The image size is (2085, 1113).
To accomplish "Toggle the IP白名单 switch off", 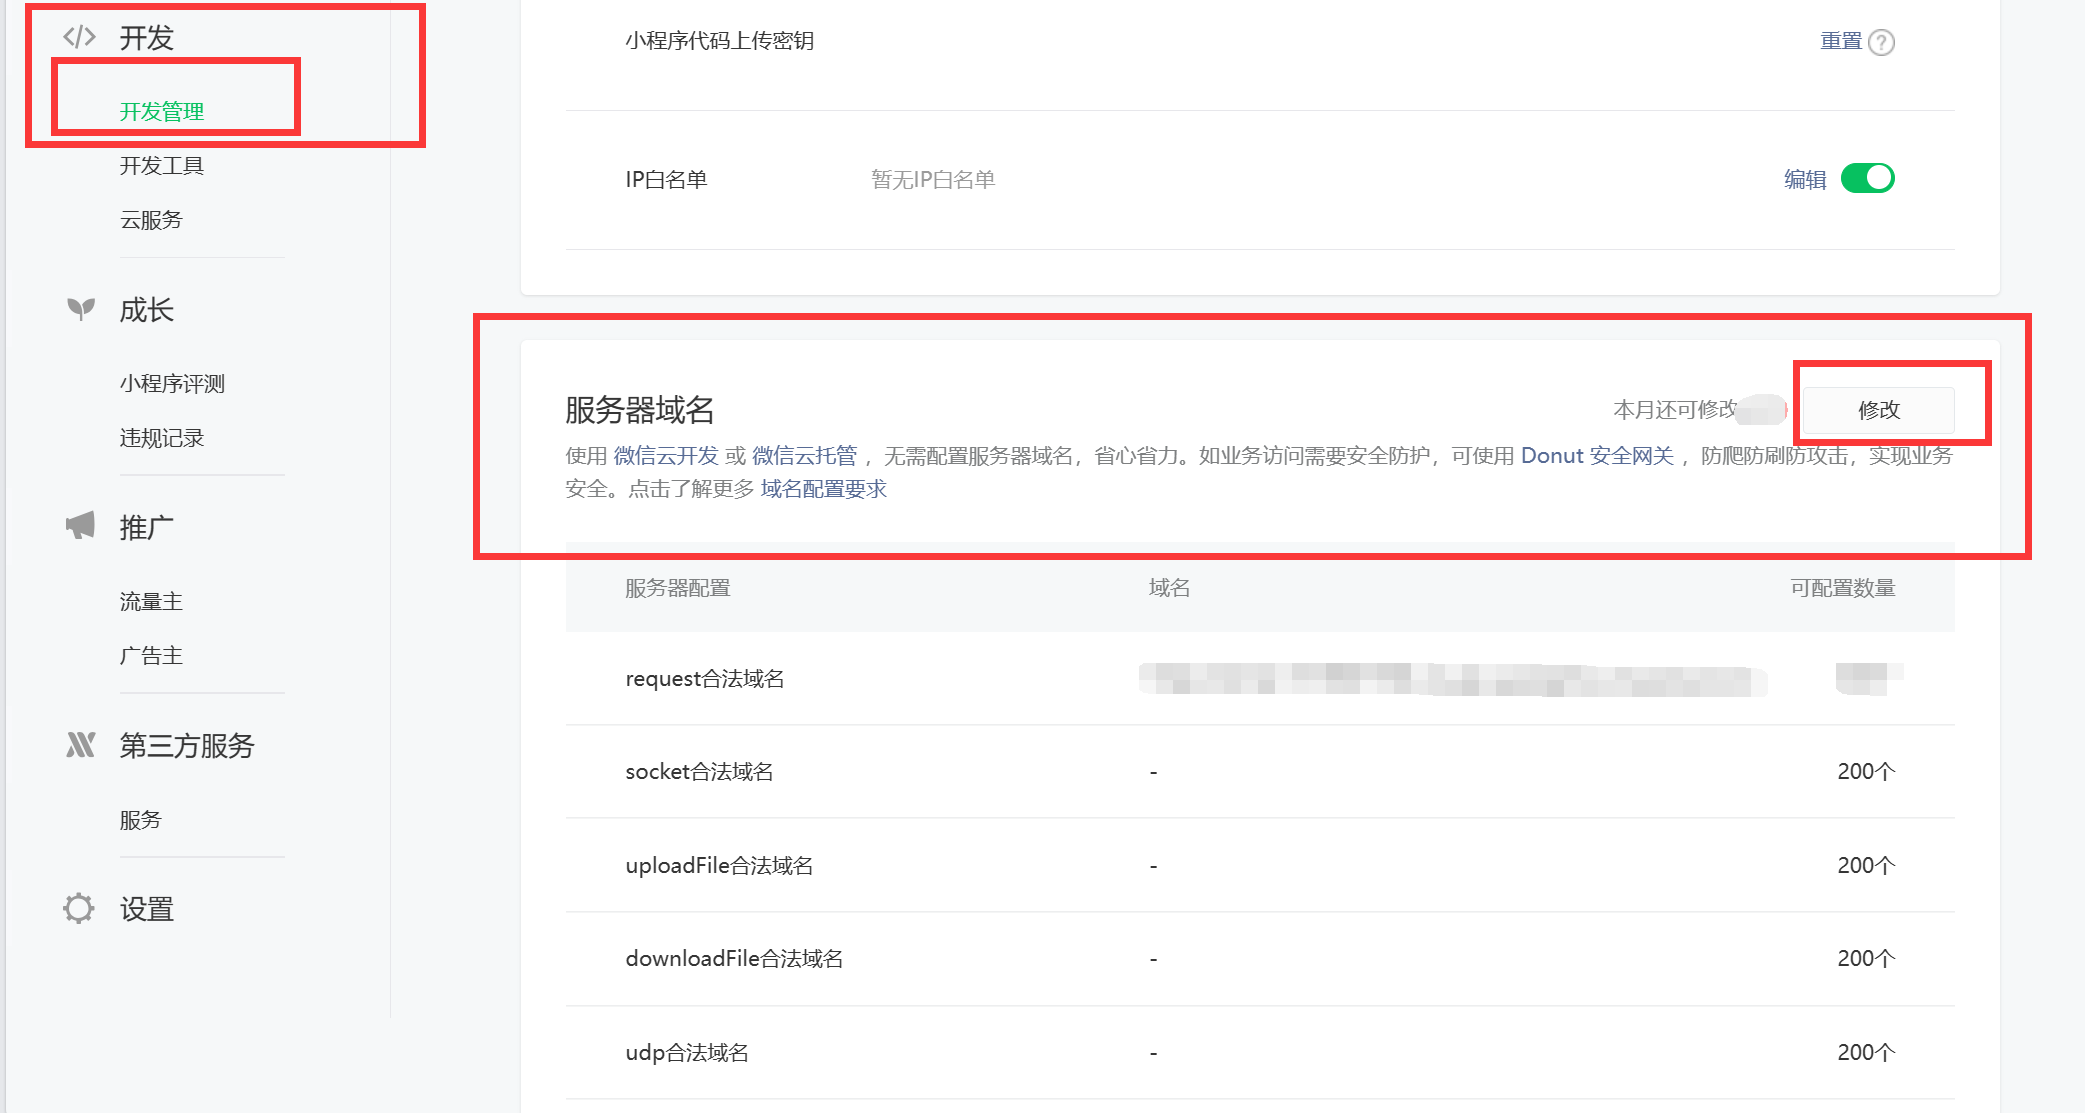I will [x=1867, y=178].
